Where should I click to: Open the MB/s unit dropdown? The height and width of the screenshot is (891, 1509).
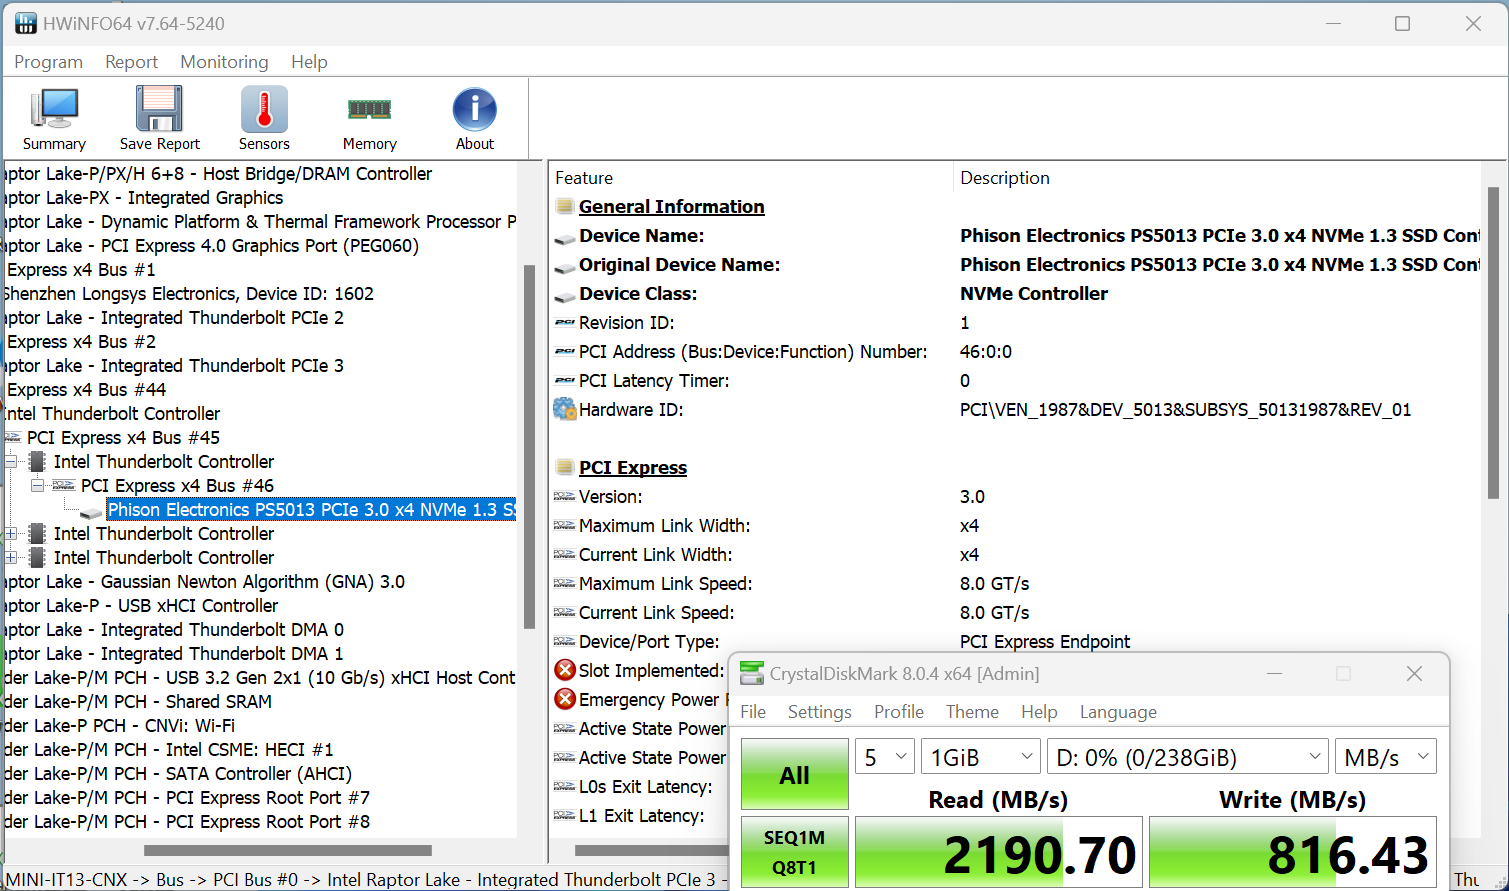pyautogui.click(x=1386, y=757)
